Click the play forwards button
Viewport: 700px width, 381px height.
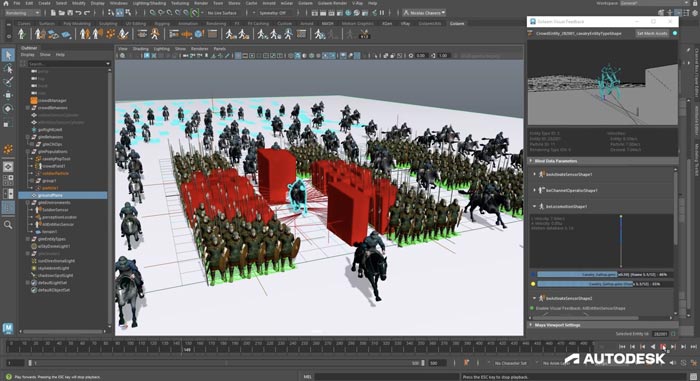663,347
